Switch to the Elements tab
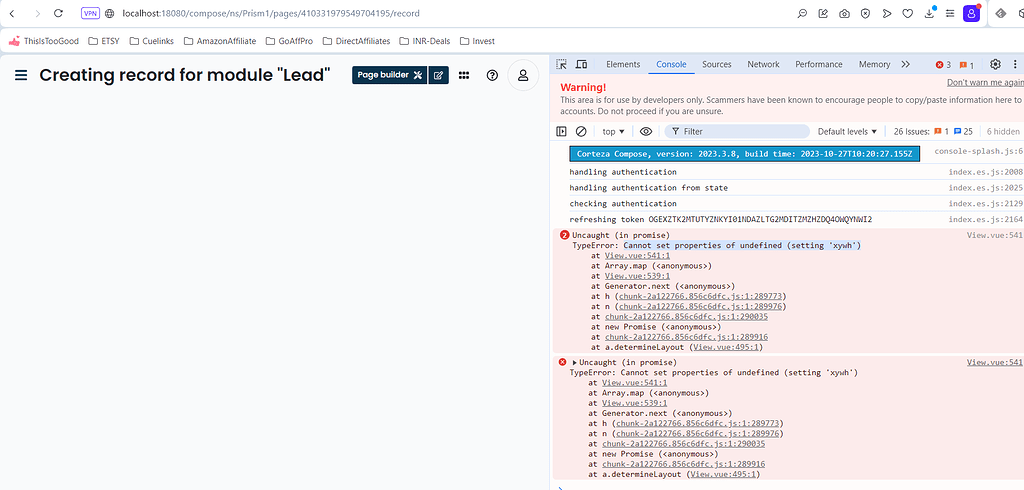 [623, 64]
